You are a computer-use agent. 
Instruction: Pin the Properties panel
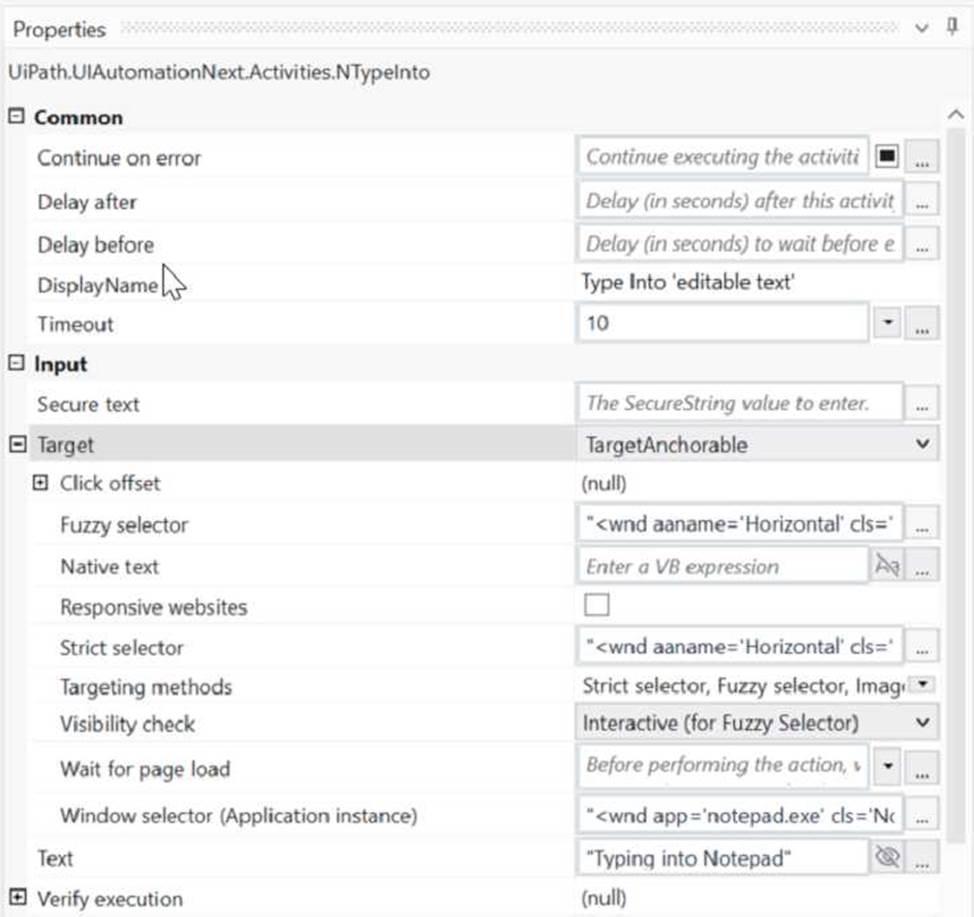[952, 27]
